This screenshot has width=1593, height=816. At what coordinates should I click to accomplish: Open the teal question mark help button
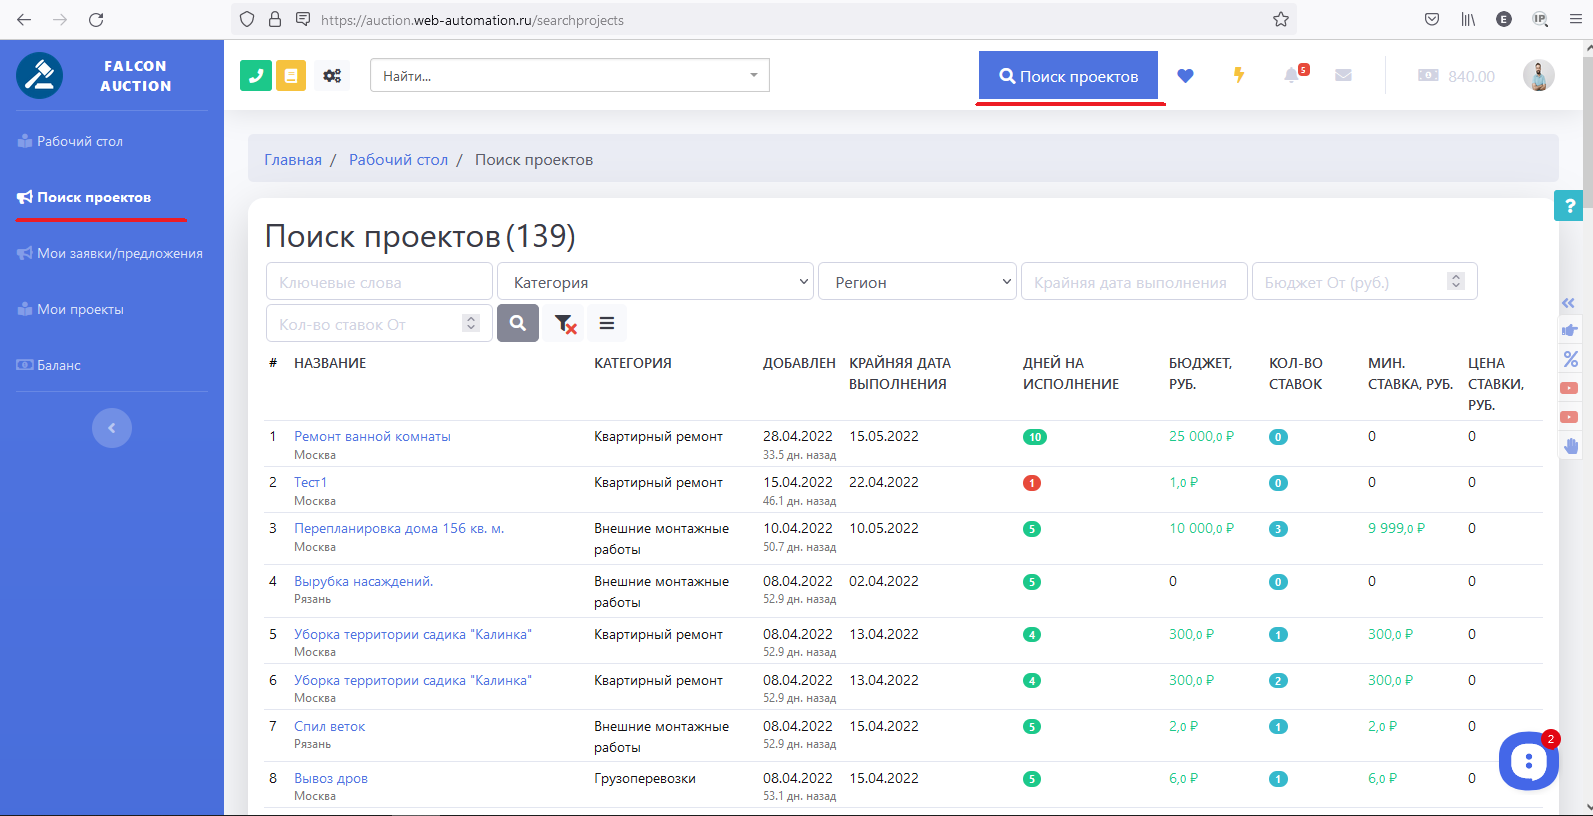point(1569,206)
